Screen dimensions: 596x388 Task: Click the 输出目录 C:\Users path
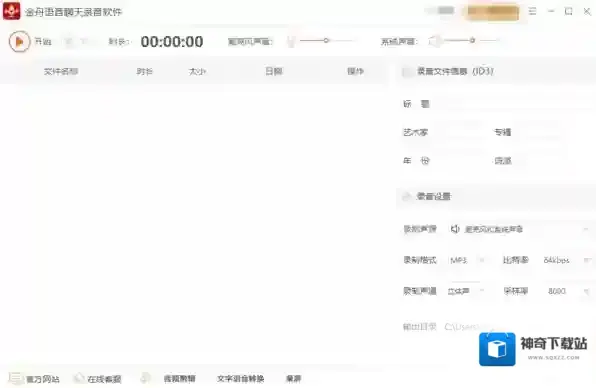tap(462, 326)
